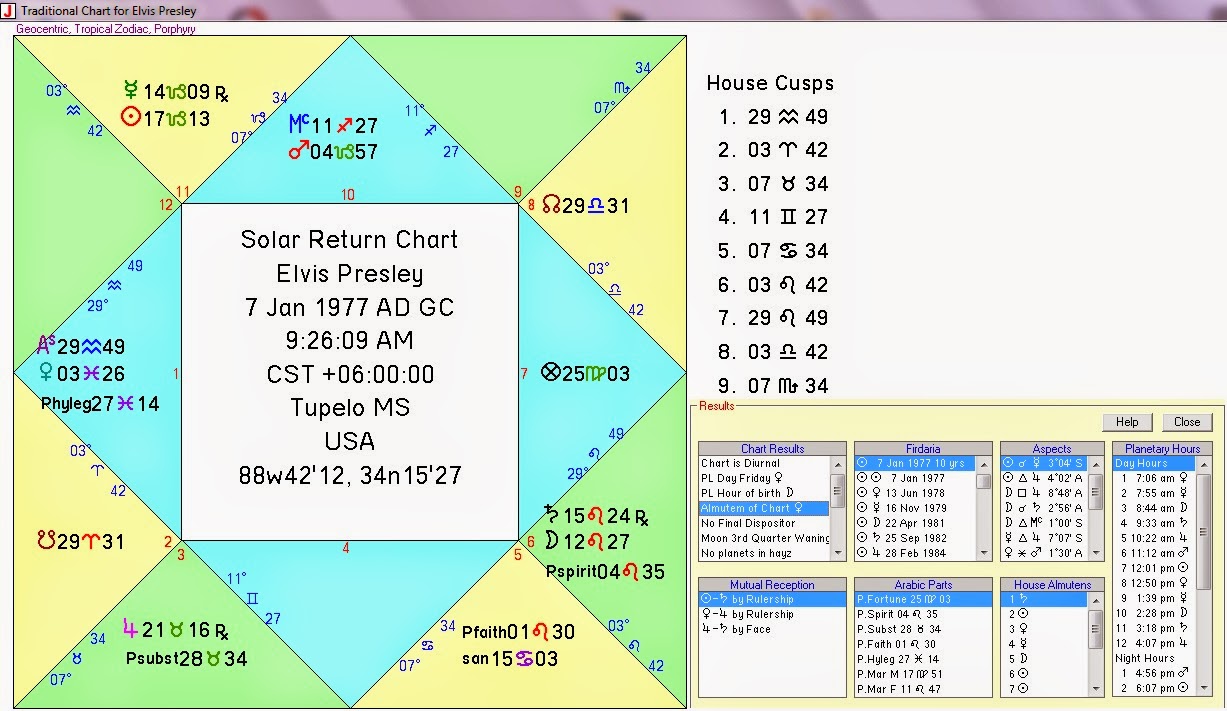Click the red J application icon in the title bar
This screenshot has width=1227, height=711.
tap(8, 10)
